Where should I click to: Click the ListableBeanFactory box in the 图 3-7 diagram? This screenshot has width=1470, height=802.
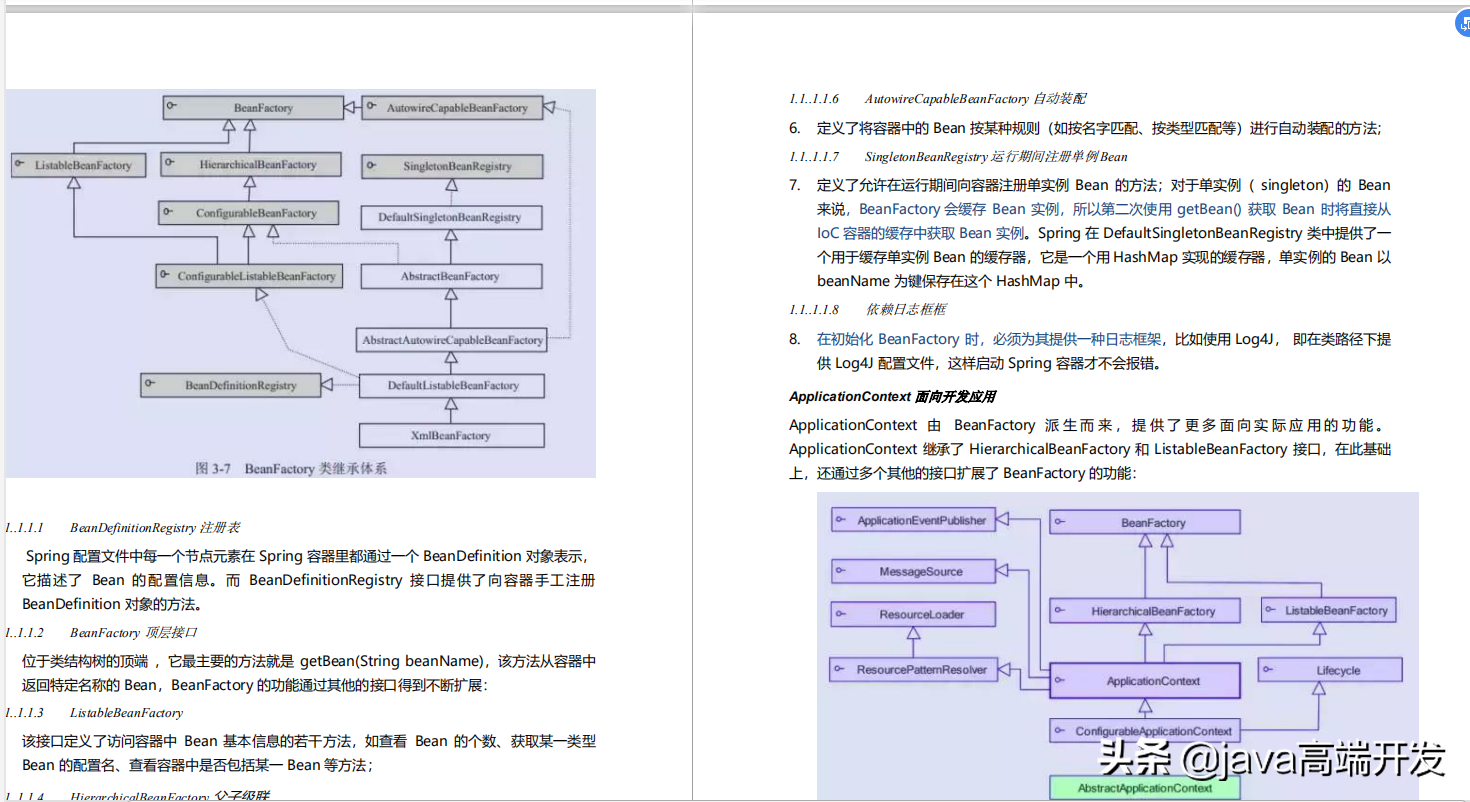coord(77,165)
